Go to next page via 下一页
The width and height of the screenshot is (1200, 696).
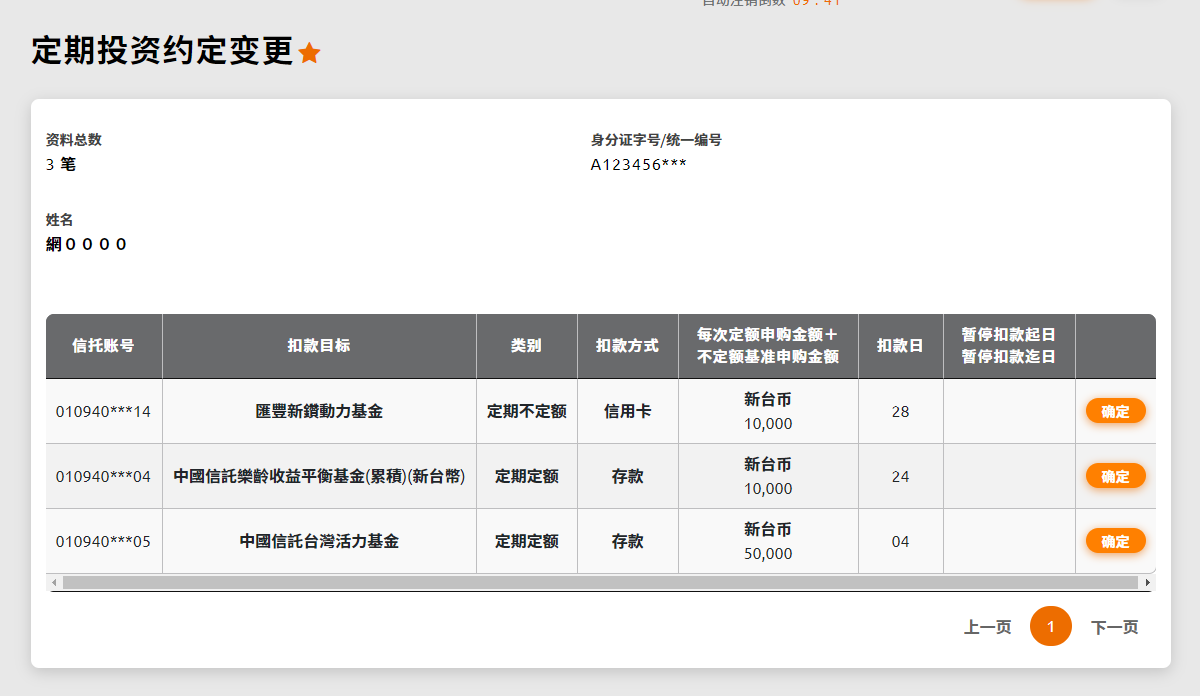[x=1114, y=627]
